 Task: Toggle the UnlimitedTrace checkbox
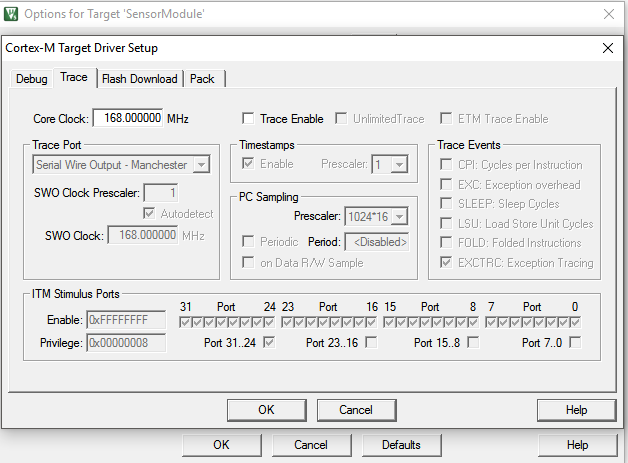(341, 119)
